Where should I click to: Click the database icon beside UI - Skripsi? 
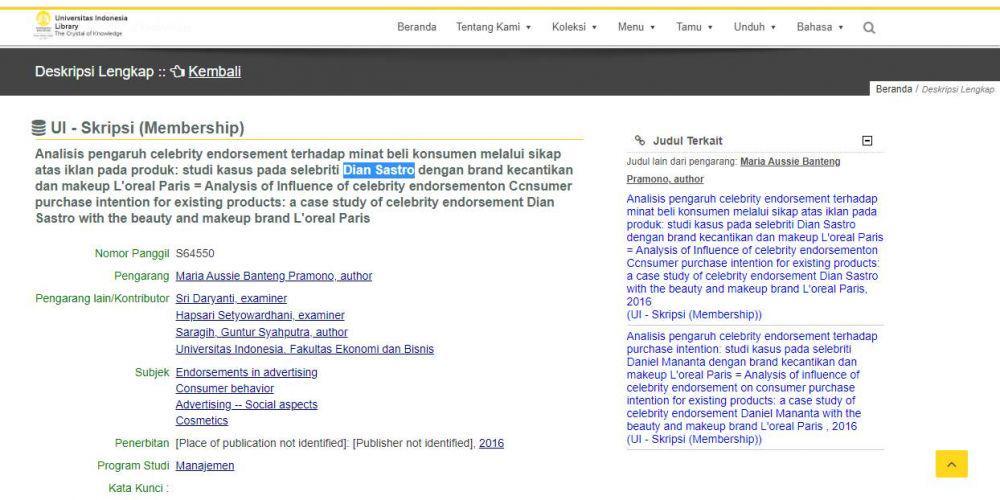pos(39,128)
